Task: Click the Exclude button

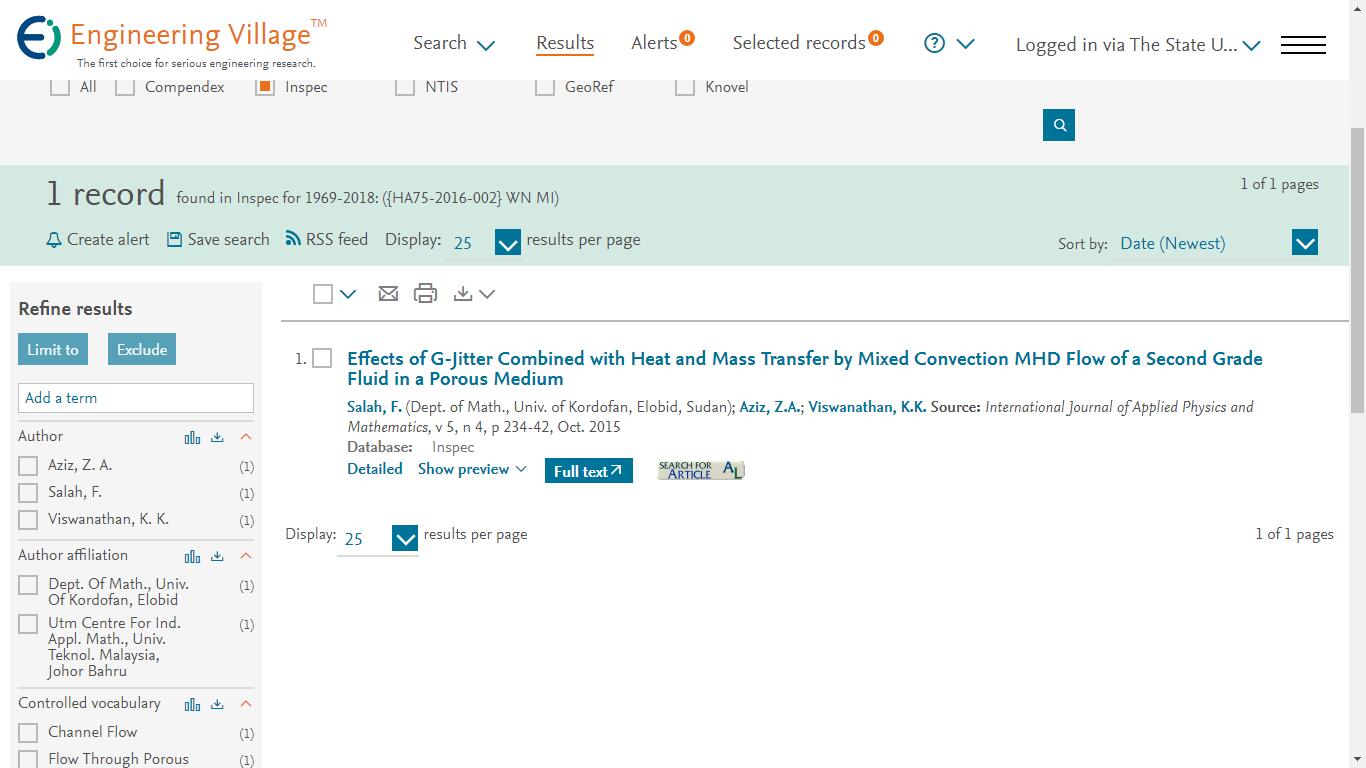Action: (x=142, y=349)
